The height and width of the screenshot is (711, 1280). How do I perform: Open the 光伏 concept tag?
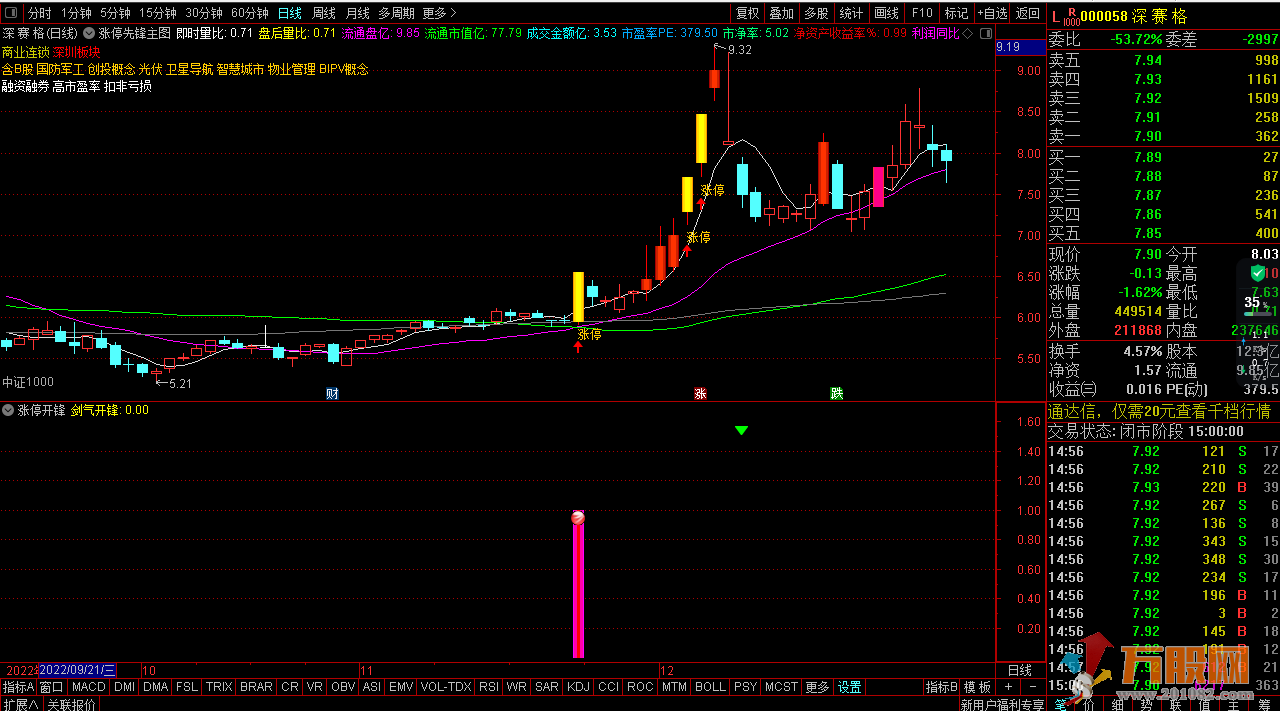[150, 69]
